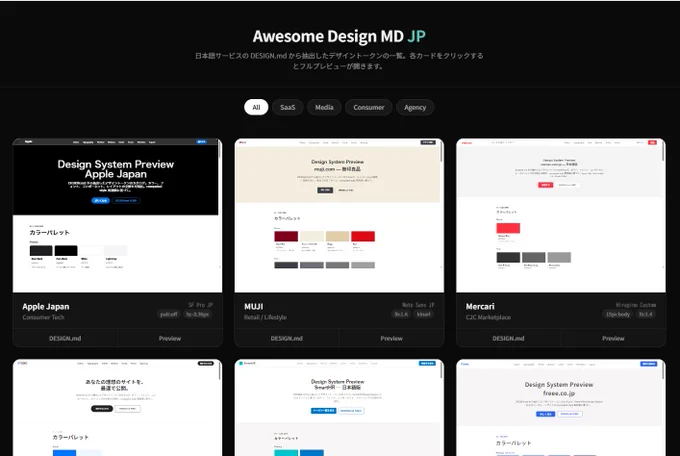Click the Retail / Lifestyle subtitle text
The height and width of the screenshot is (456, 680).
click(x=265, y=317)
